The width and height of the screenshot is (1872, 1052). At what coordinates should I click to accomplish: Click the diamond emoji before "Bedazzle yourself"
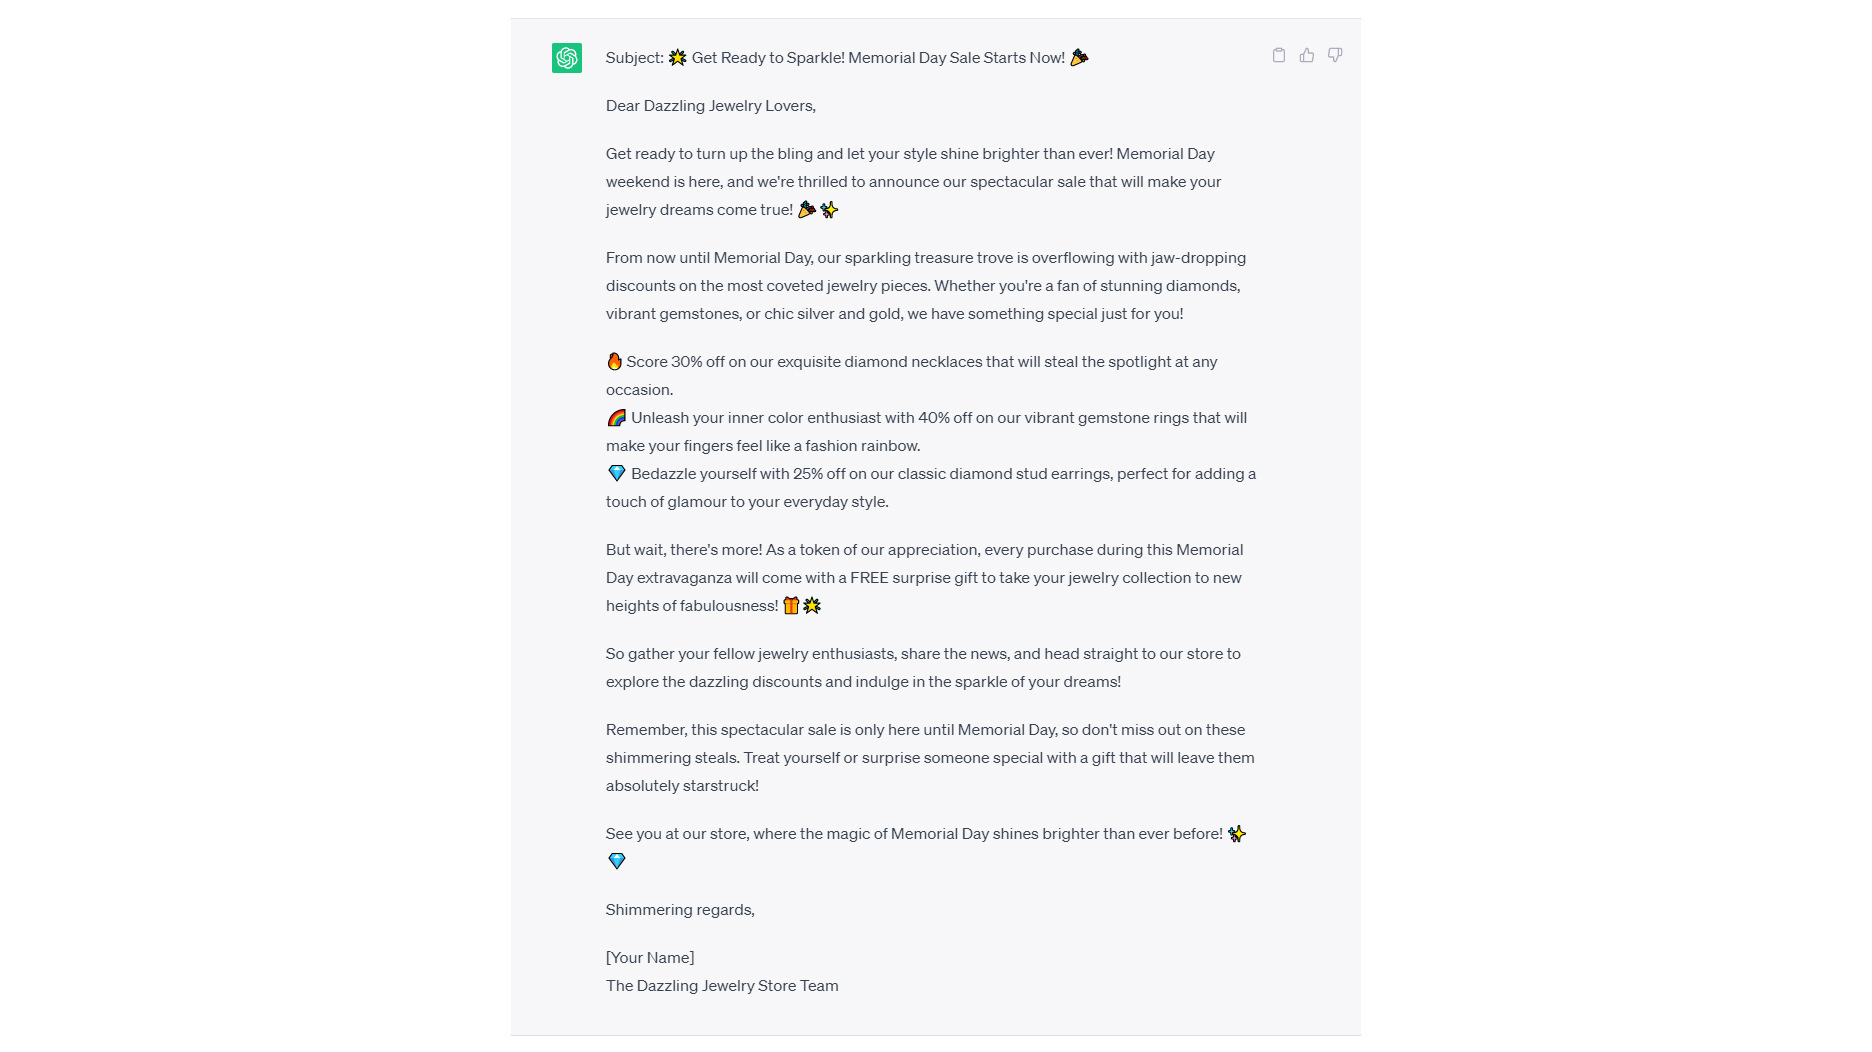pyautogui.click(x=616, y=474)
